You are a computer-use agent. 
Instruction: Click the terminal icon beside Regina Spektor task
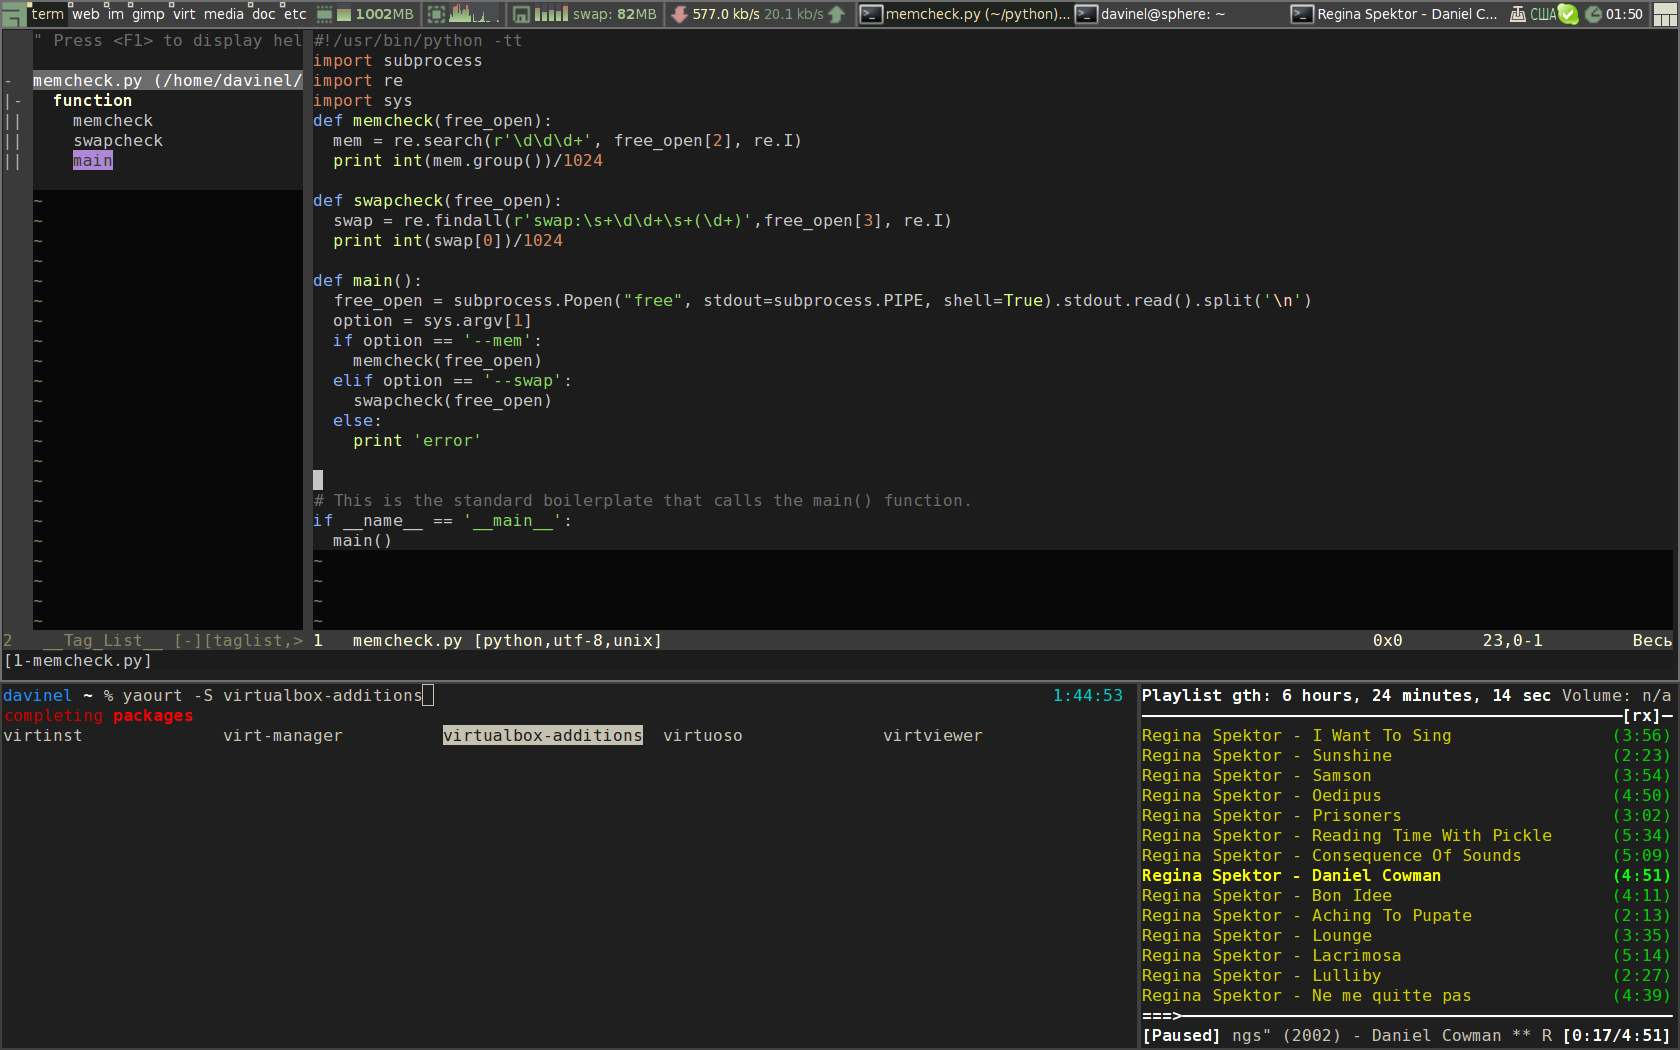pyautogui.click(x=1302, y=14)
